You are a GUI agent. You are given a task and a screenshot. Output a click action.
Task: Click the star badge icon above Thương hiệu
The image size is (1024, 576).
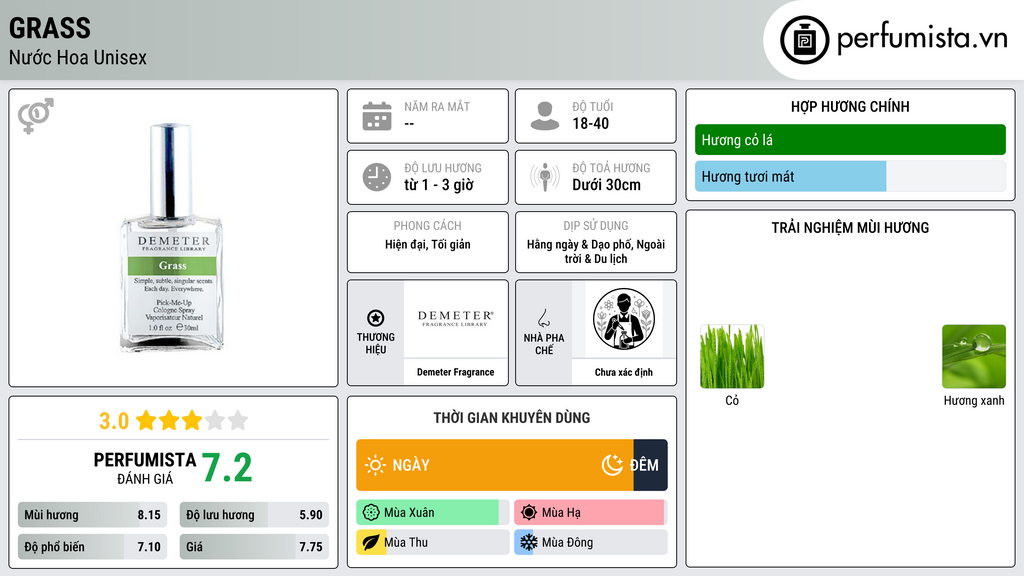[x=376, y=318]
